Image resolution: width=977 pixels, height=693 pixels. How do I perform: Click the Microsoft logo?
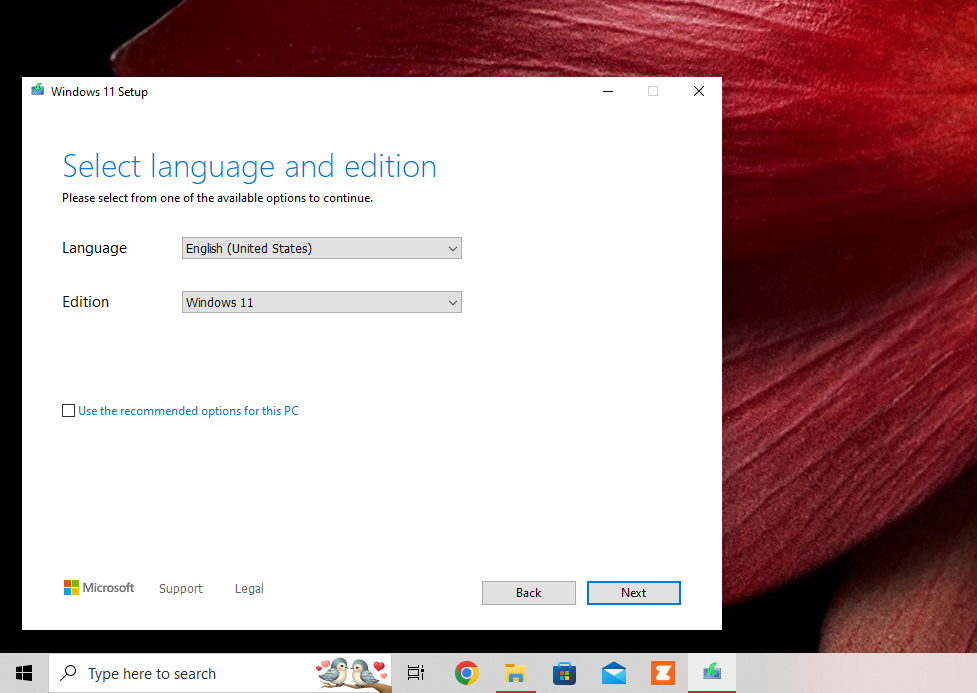tap(99, 588)
